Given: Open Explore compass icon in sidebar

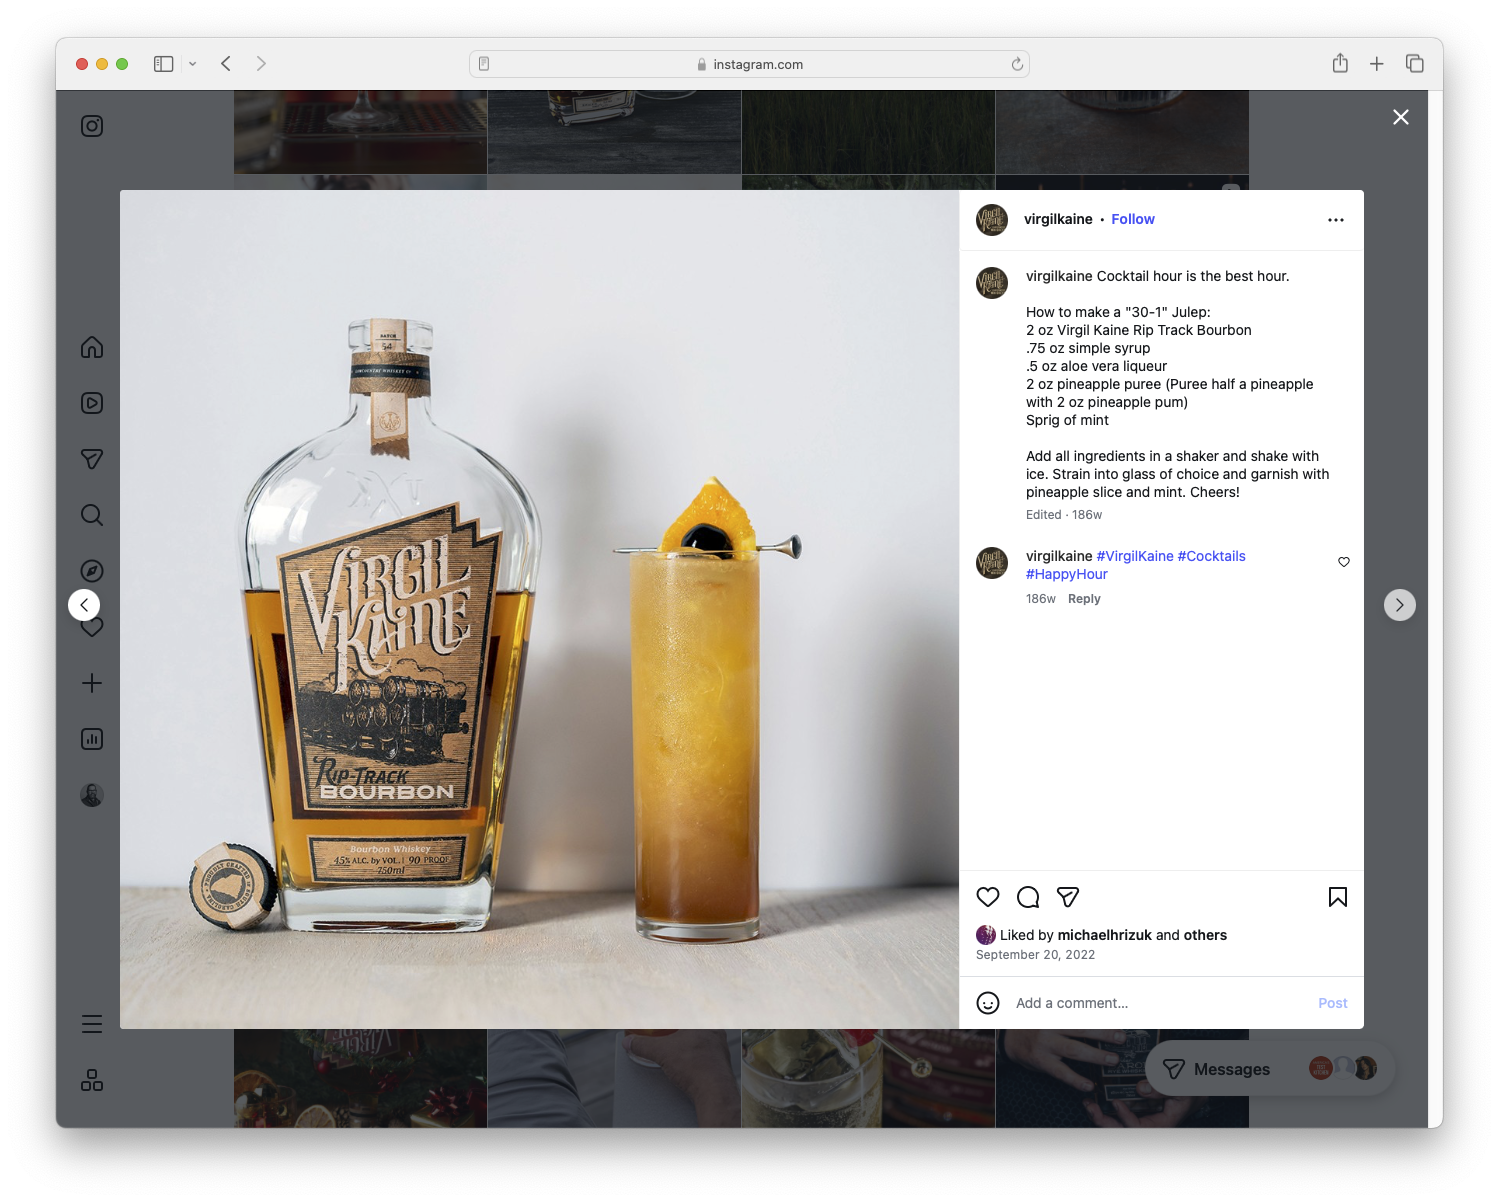Looking at the screenshot, I should tap(92, 571).
